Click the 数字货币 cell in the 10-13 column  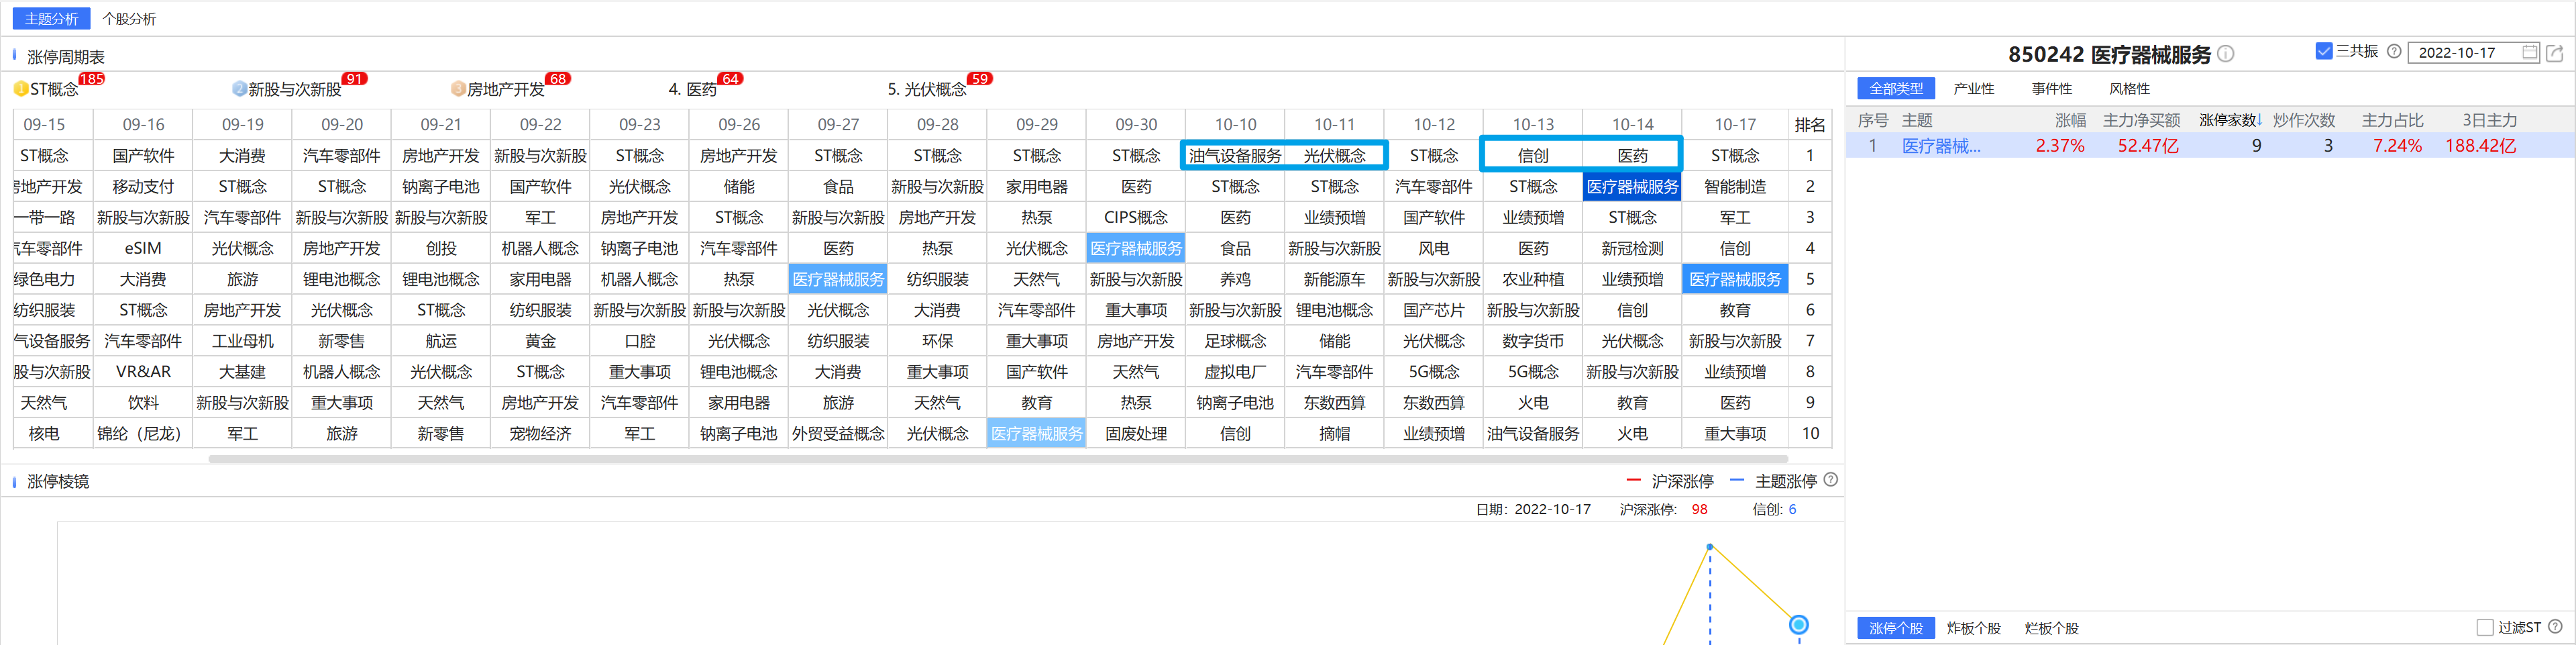(x=1532, y=341)
